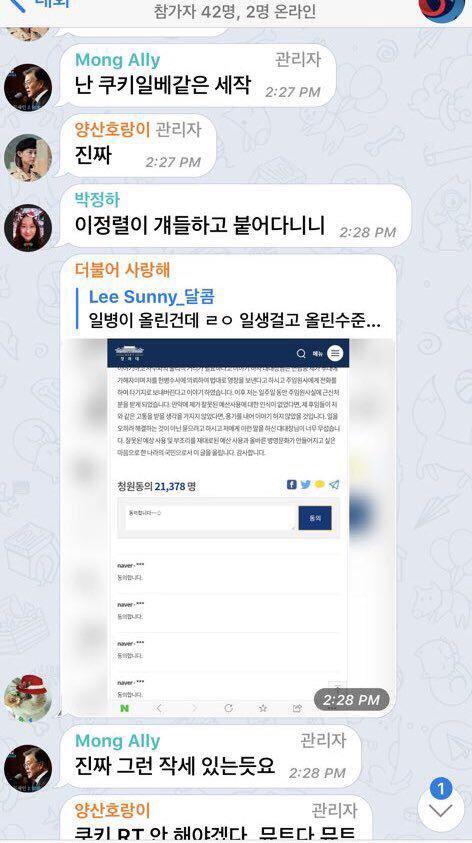
Task: Open the group profile picture
Action: (441, 8)
